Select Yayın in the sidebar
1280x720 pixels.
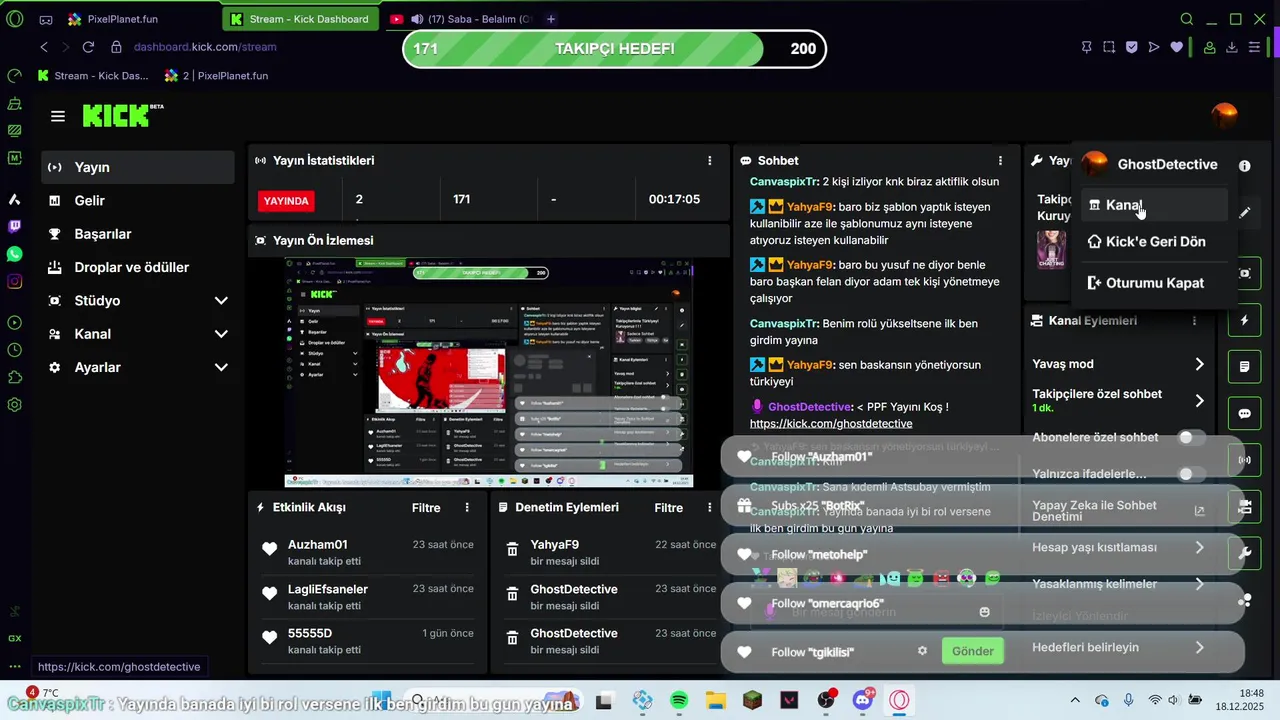138,167
